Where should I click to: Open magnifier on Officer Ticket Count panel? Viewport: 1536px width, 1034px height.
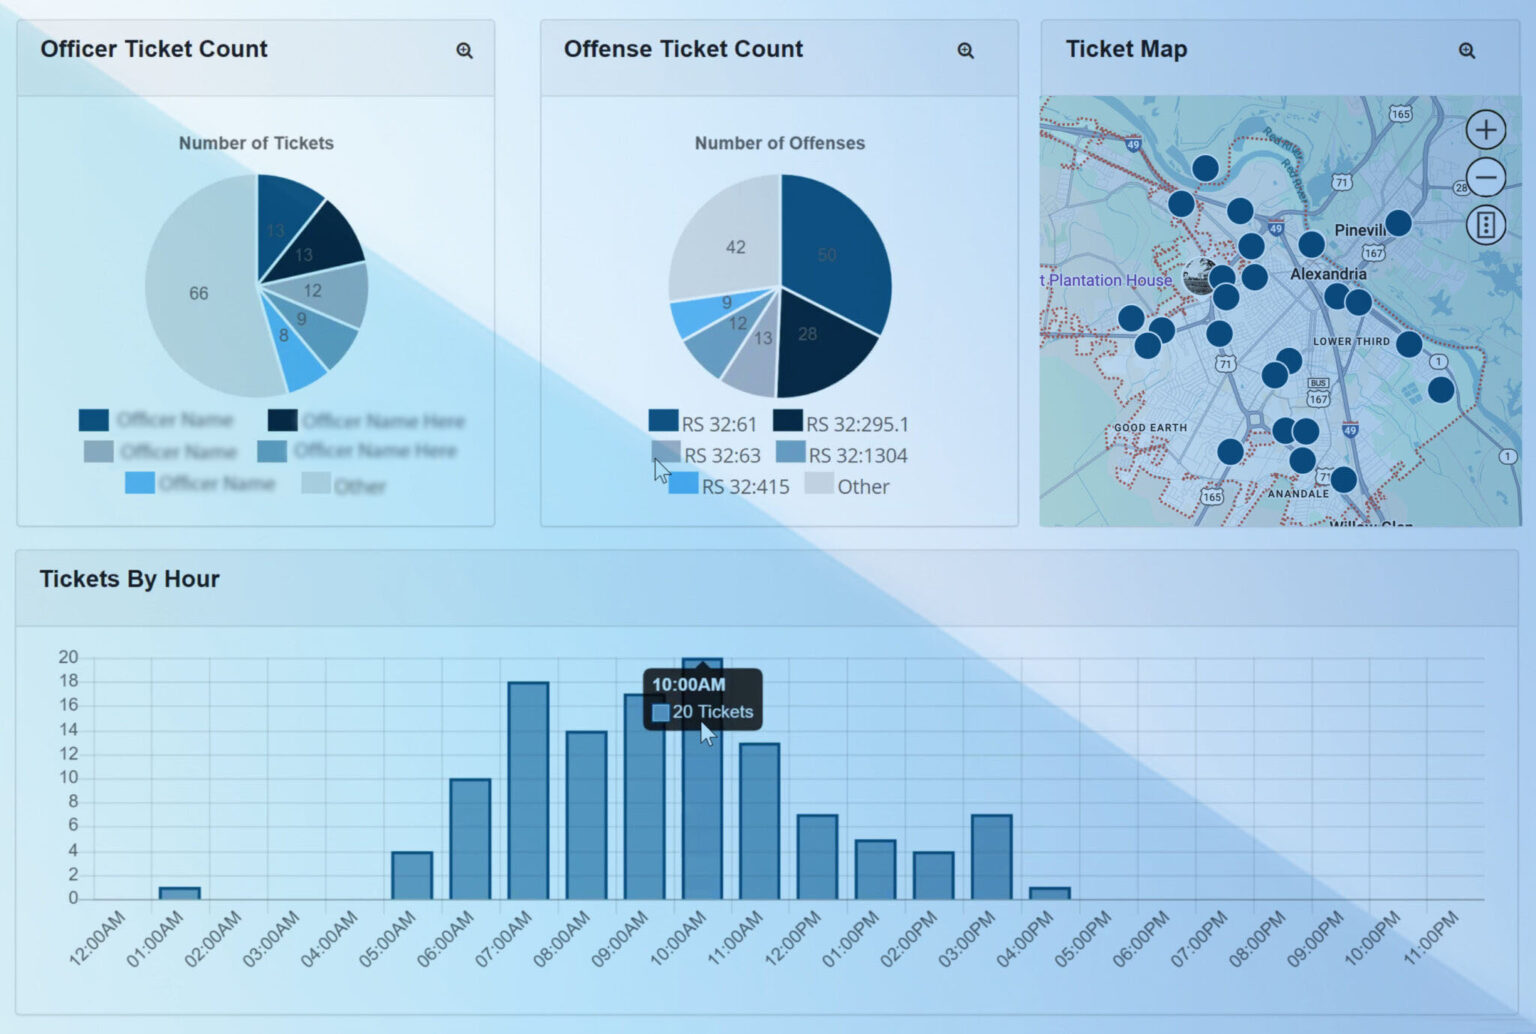tap(464, 50)
